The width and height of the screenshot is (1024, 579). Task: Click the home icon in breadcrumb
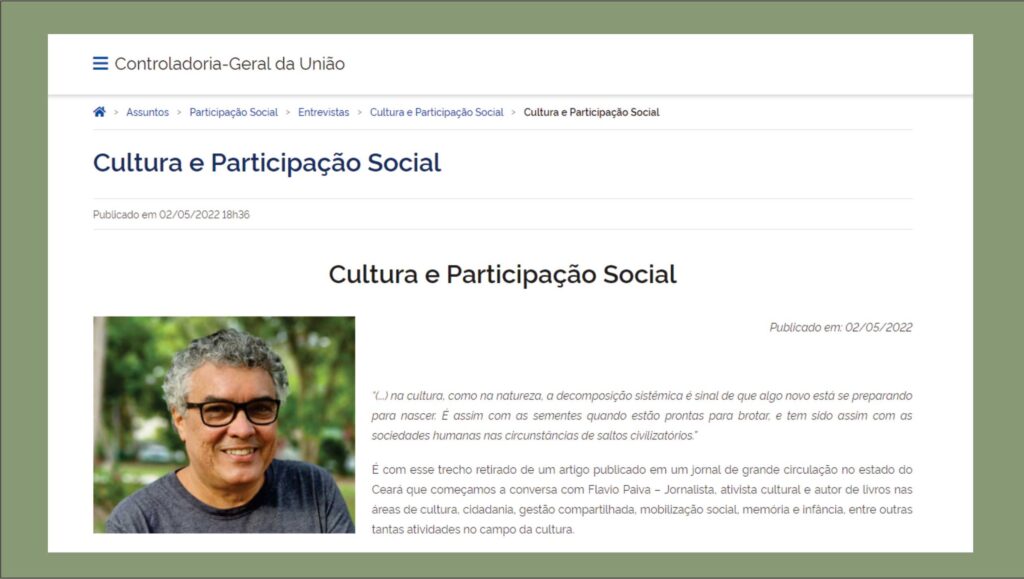(99, 112)
